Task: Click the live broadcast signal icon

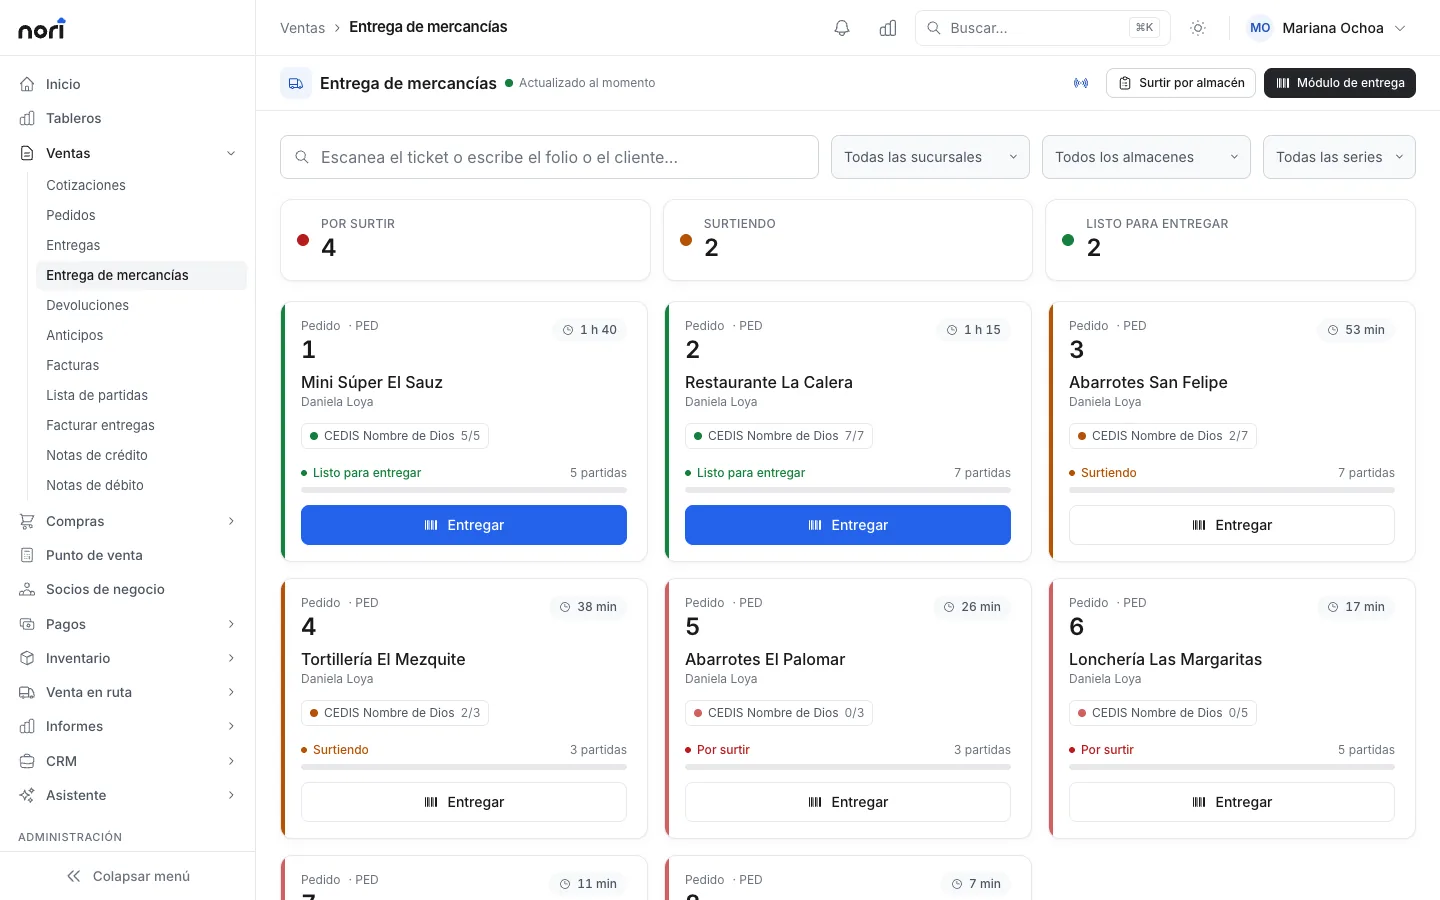Action: coord(1081,83)
